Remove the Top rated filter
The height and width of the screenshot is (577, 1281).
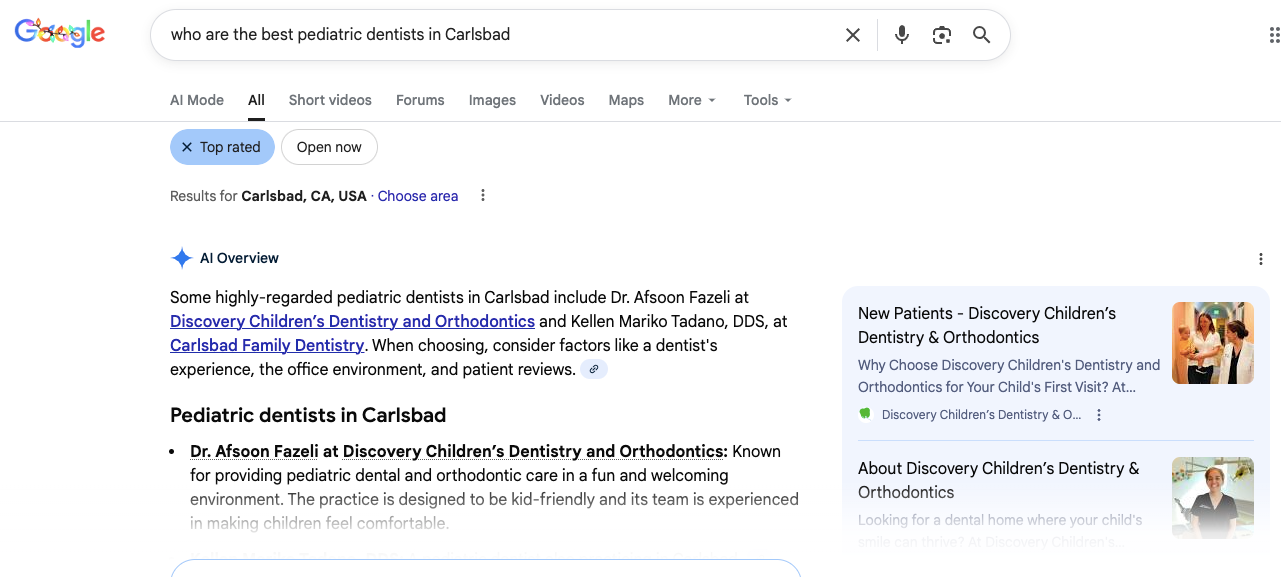click(187, 146)
